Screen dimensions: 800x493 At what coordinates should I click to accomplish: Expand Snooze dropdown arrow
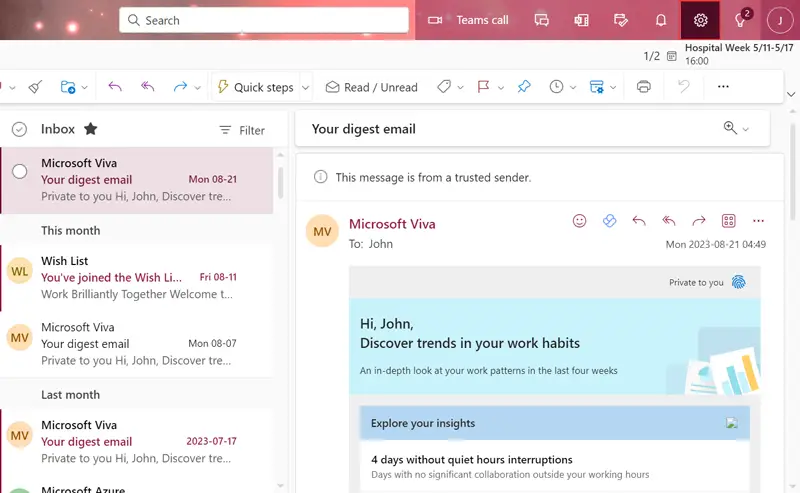click(573, 88)
